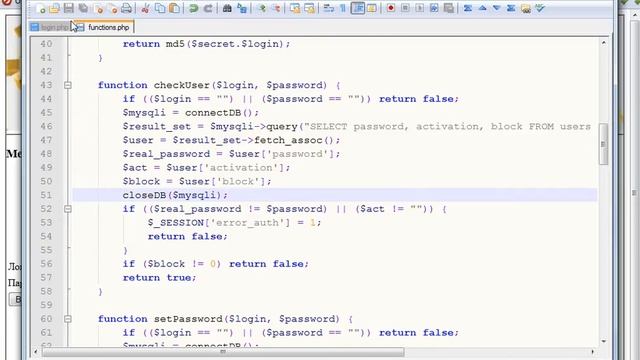Start macro recording with red dot

[391, 8]
